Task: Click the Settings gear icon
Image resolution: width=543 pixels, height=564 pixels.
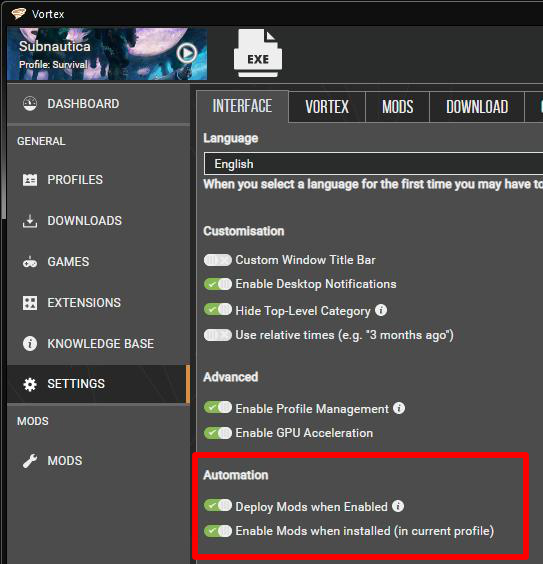Action: point(30,384)
